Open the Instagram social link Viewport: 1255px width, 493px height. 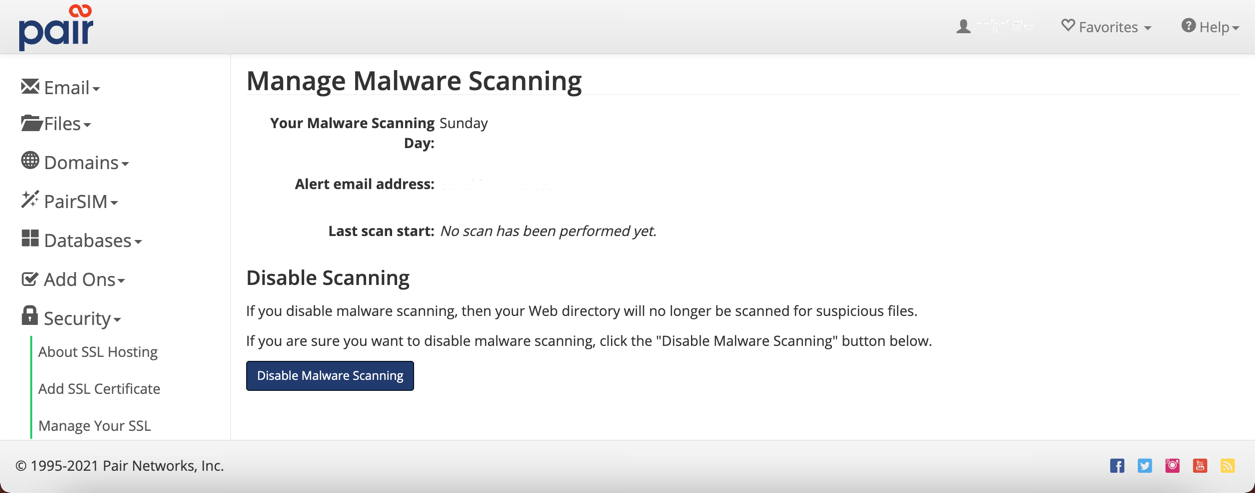1172,466
